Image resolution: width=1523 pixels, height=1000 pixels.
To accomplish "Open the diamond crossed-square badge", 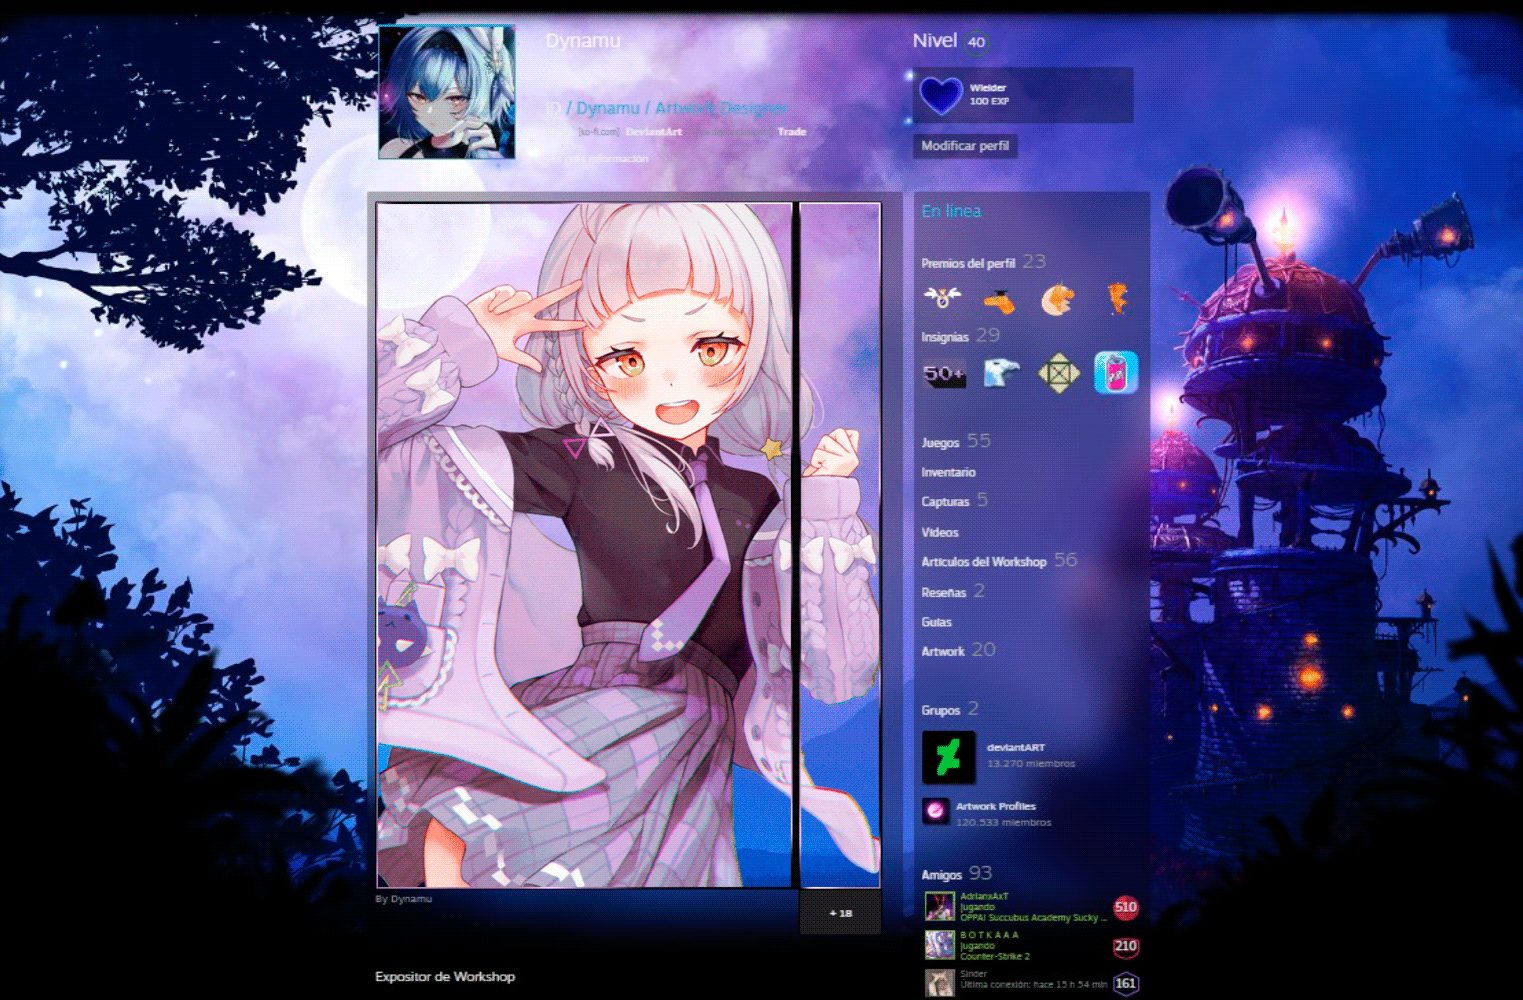I will tap(1058, 374).
